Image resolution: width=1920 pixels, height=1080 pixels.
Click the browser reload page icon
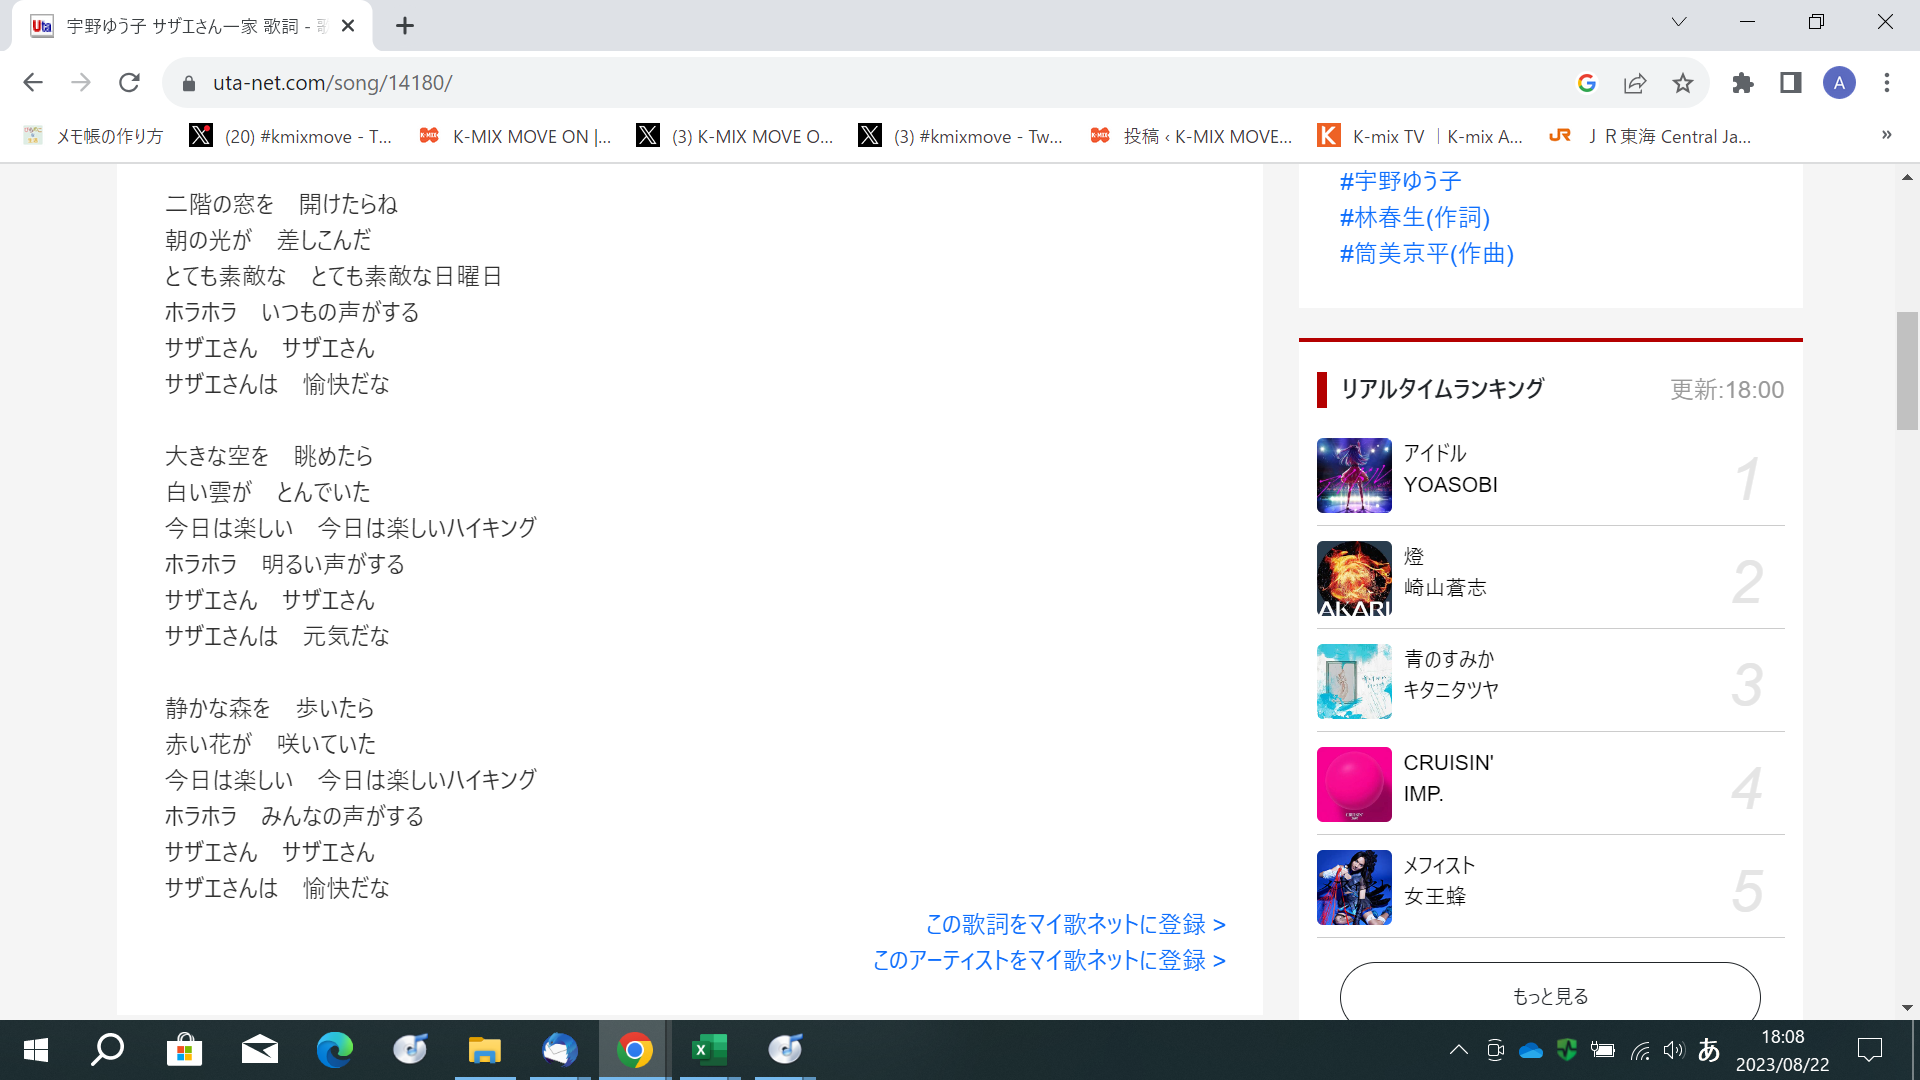point(129,83)
